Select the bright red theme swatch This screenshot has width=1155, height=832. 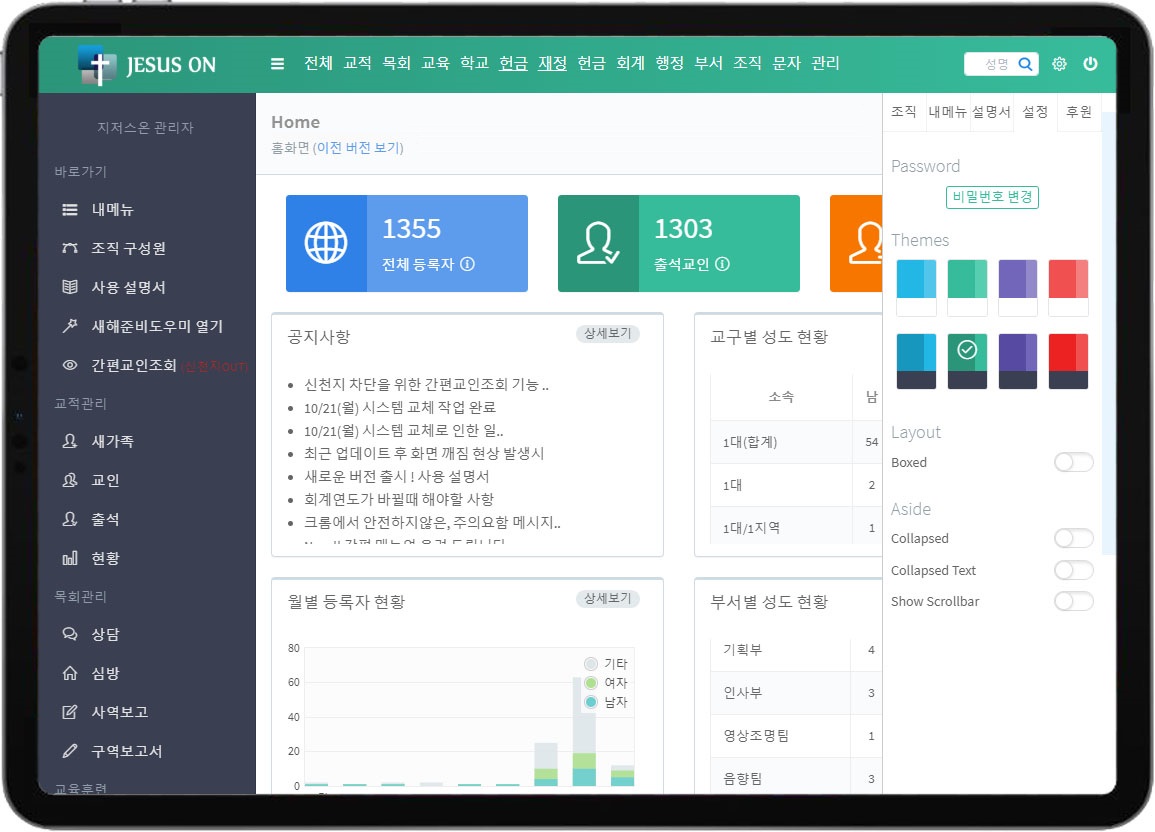point(1068,361)
